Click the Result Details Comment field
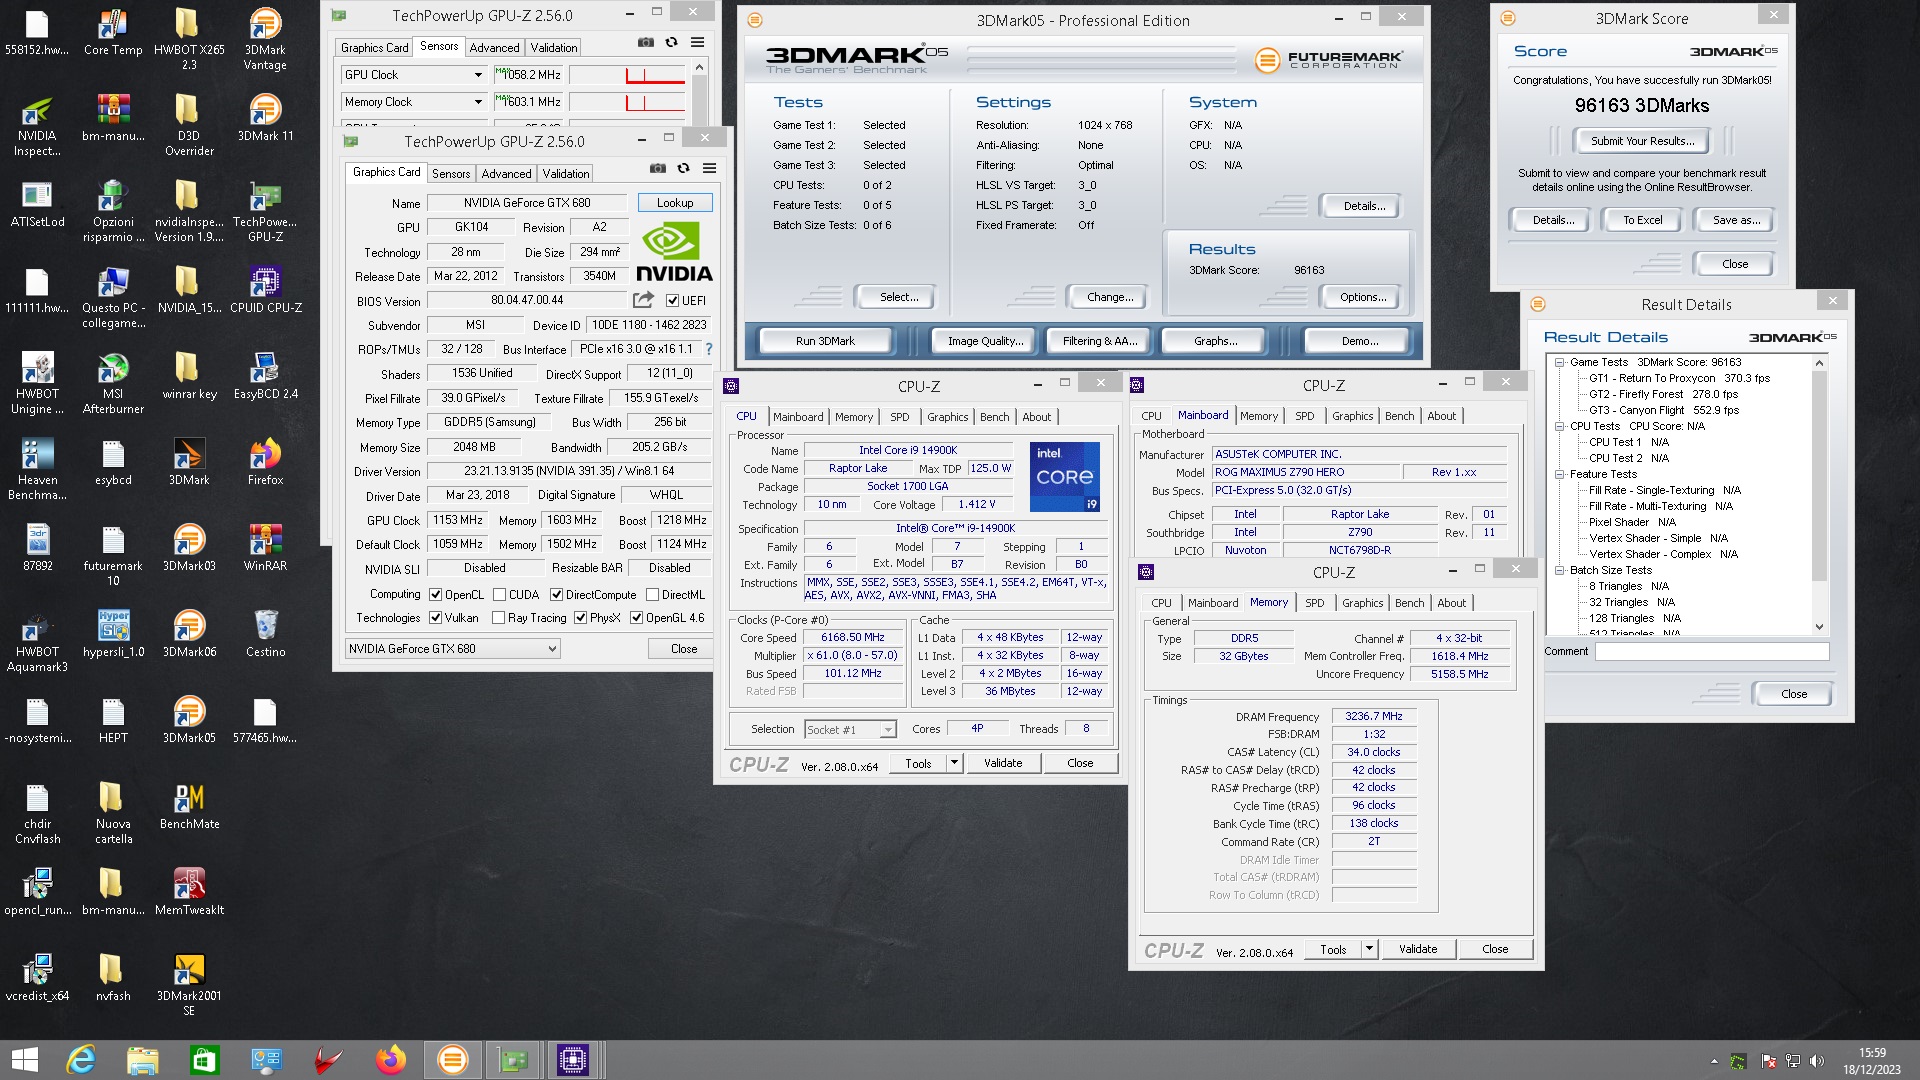The width and height of the screenshot is (1920, 1080). [x=1712, y=651]
